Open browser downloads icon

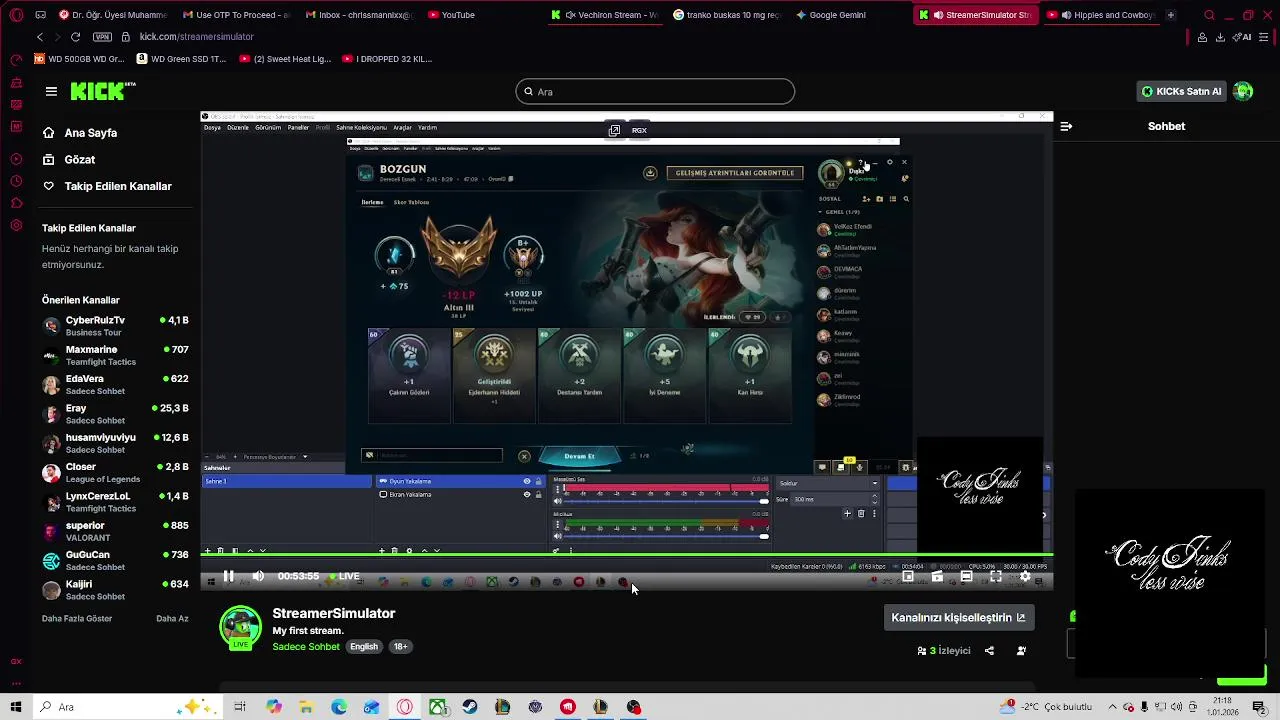[x=1220, y=37]
